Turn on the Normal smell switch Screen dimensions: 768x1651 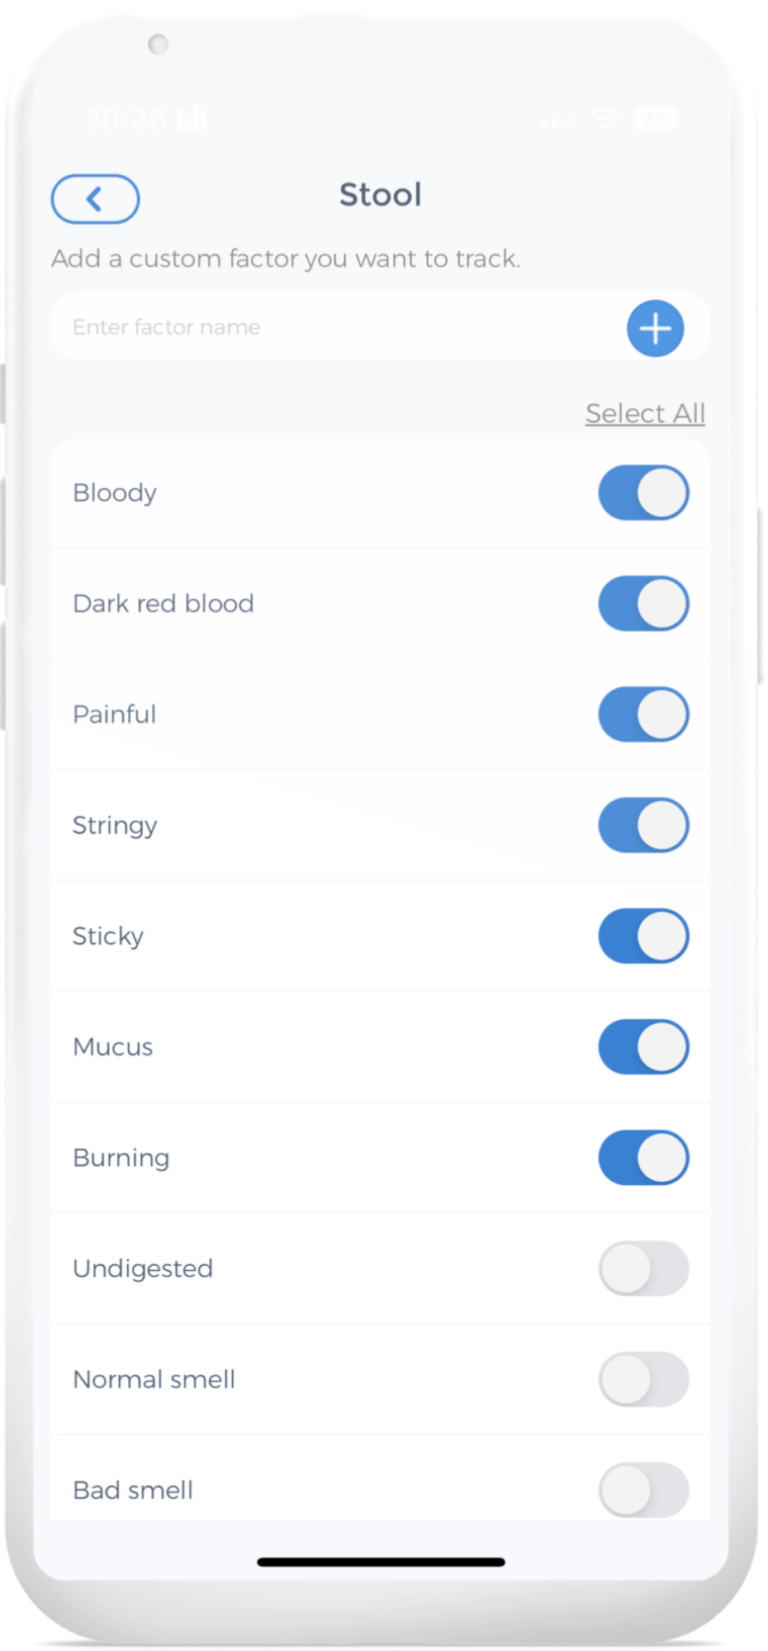tap(643, 1380)
